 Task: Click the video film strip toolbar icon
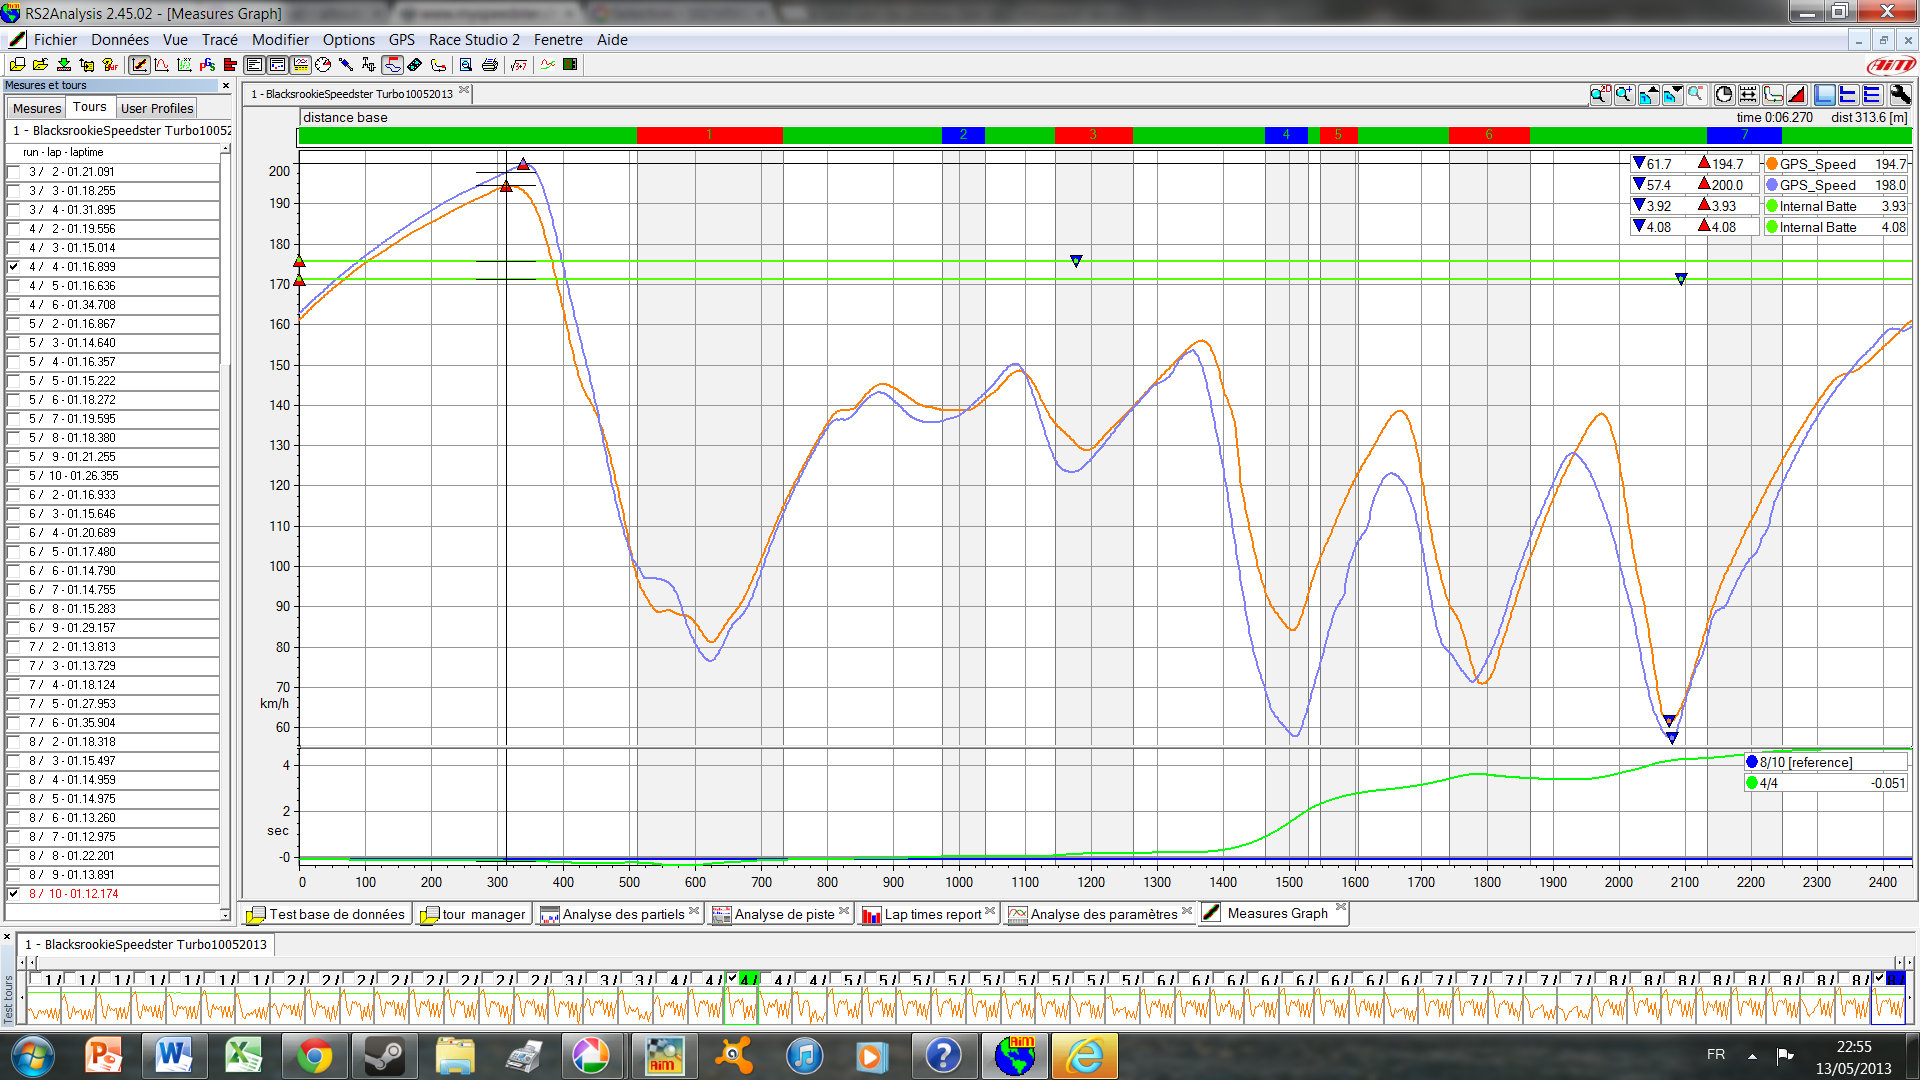click(570, 65)
